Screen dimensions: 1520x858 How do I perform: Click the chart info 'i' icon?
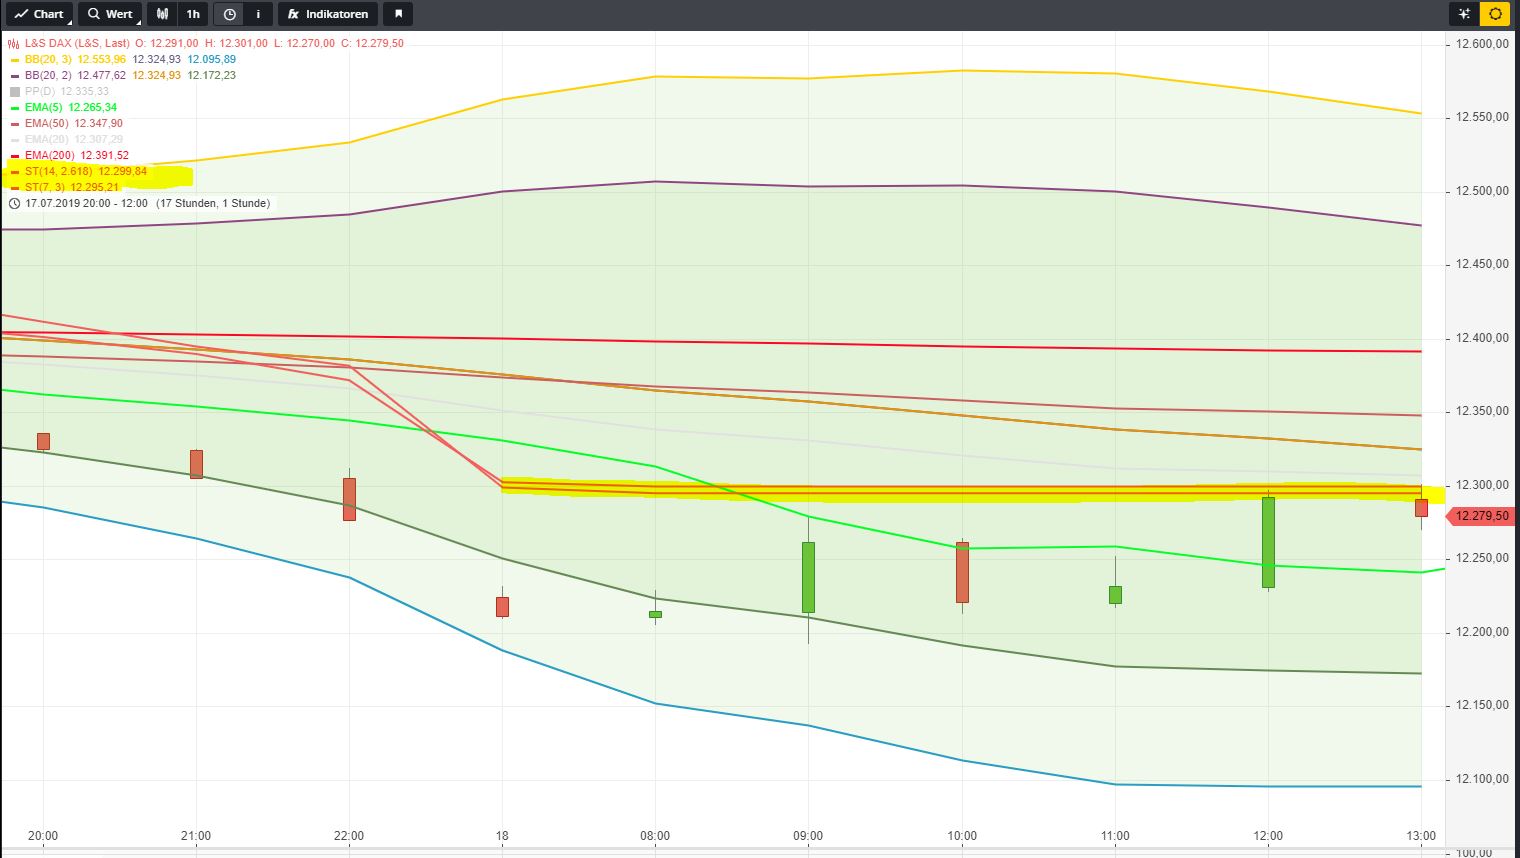coord(258,14)
